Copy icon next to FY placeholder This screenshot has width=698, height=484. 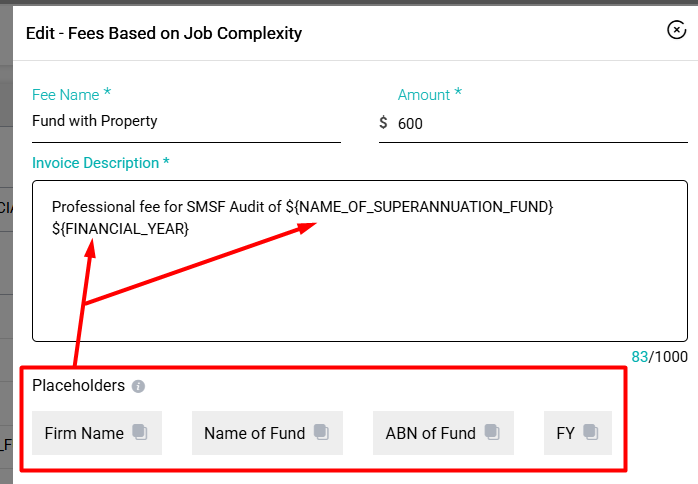point(590,432)
